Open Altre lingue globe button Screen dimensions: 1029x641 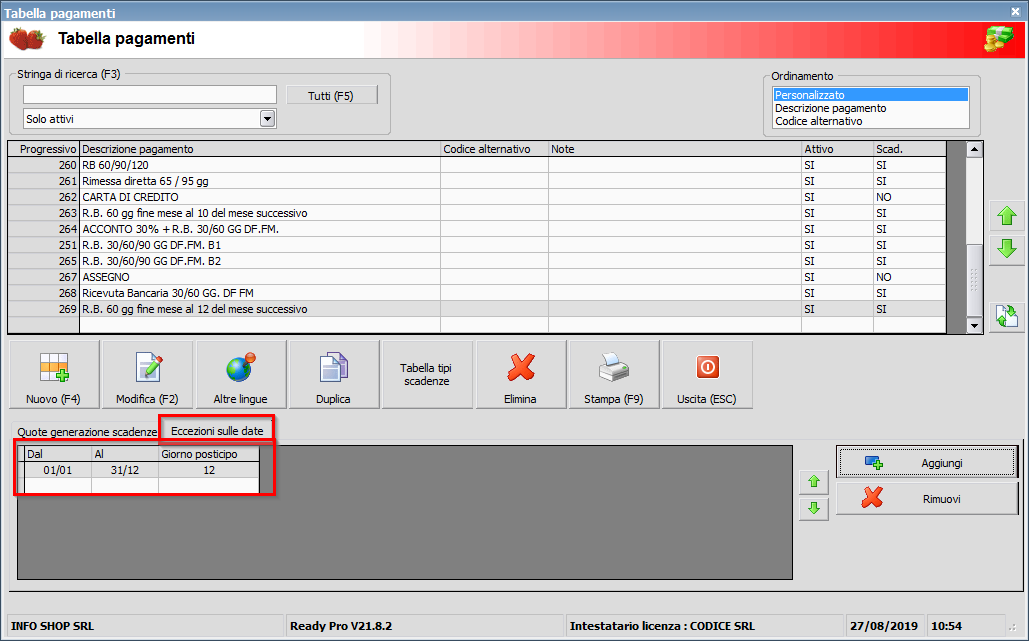tap(241, 375)
